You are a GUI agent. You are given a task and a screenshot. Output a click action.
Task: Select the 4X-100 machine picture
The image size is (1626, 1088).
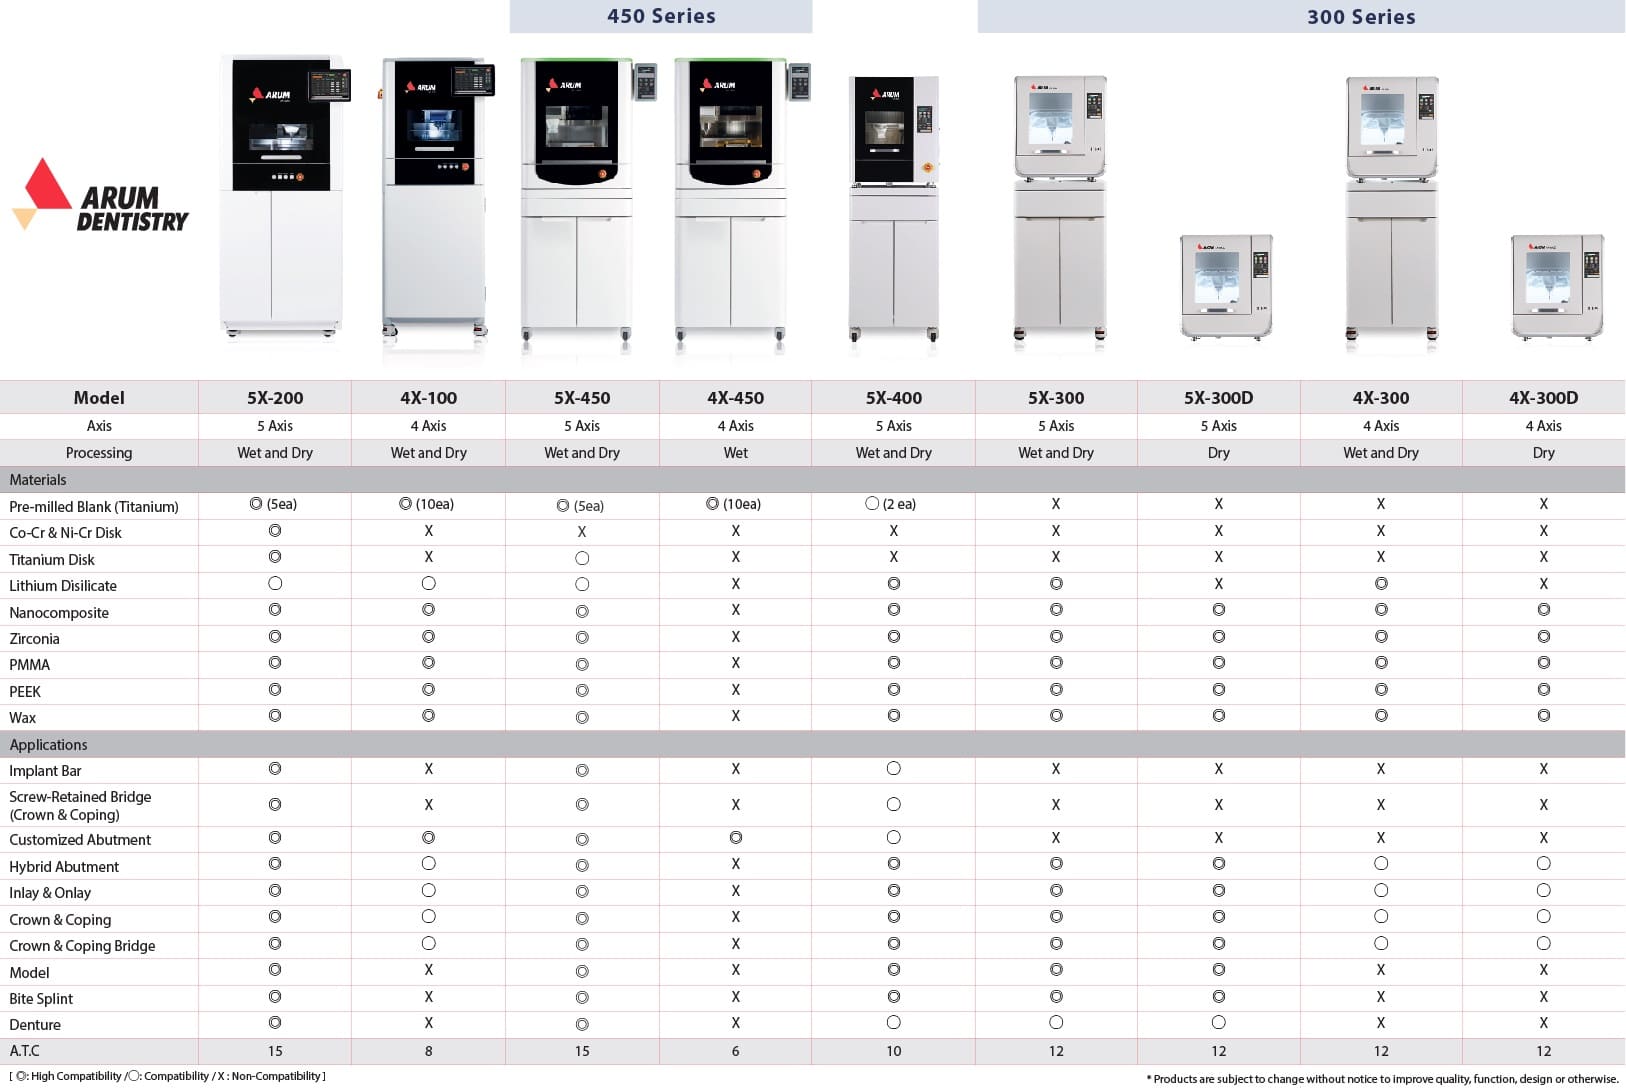(x=435, y=197)
